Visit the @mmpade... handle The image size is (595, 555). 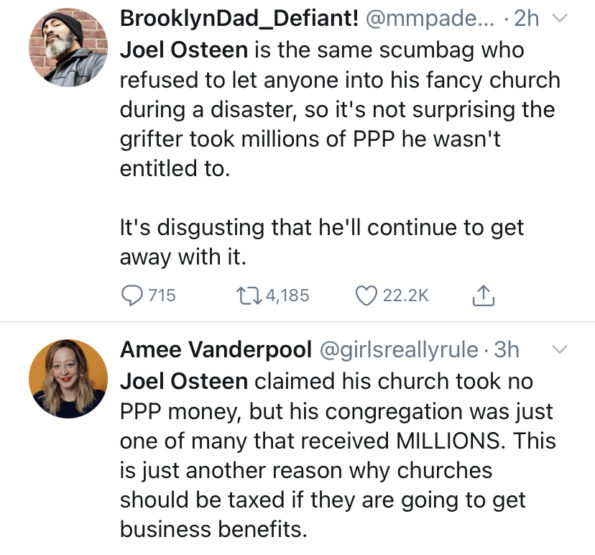[430, 18]
